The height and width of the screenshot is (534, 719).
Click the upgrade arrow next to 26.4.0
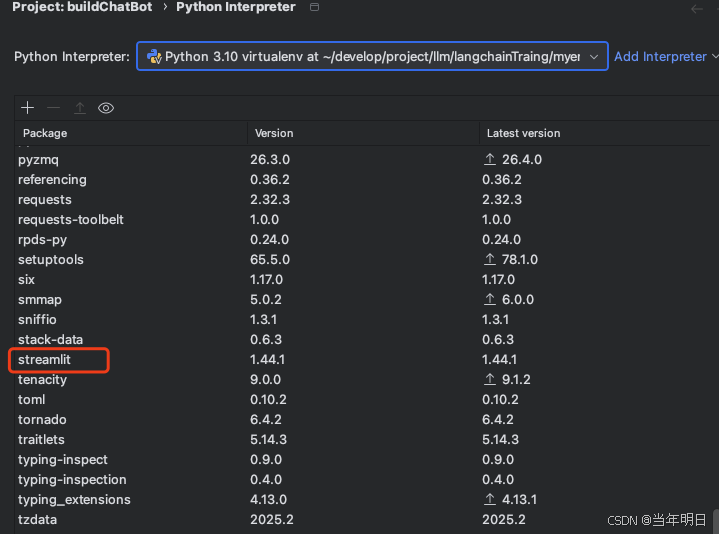click(490, 159)
